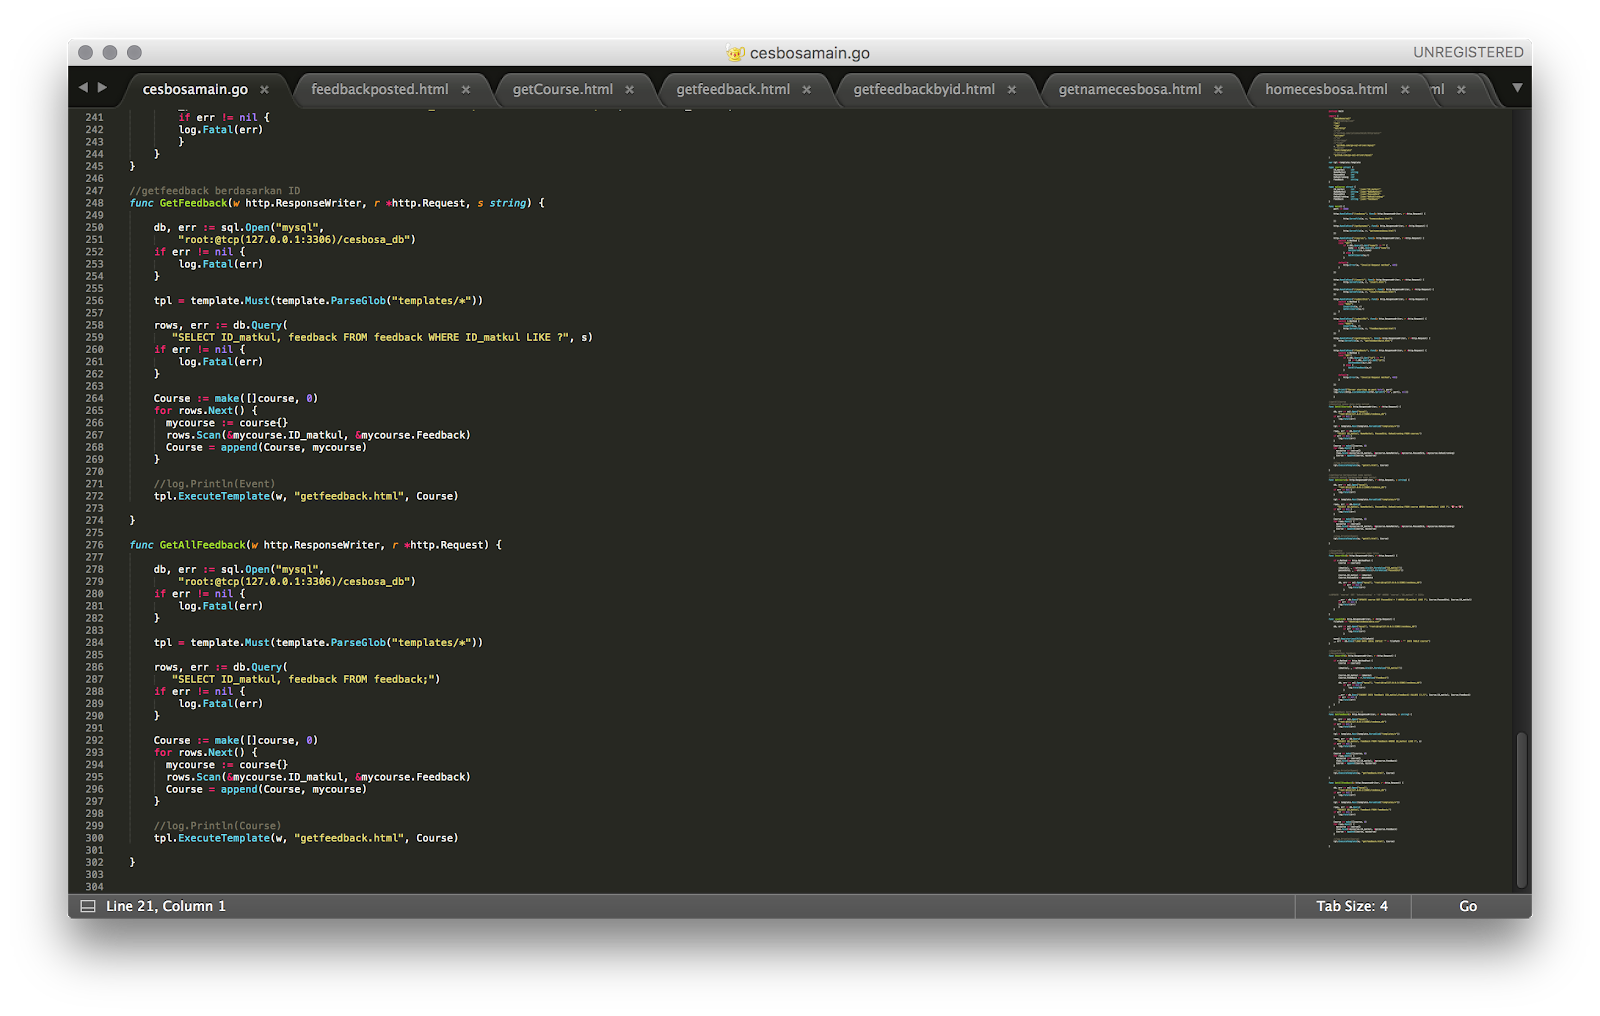Viewport: 1600px width, 1016px height.
Task: Click the right tab navigation arrow
Action: coord(104,88)
